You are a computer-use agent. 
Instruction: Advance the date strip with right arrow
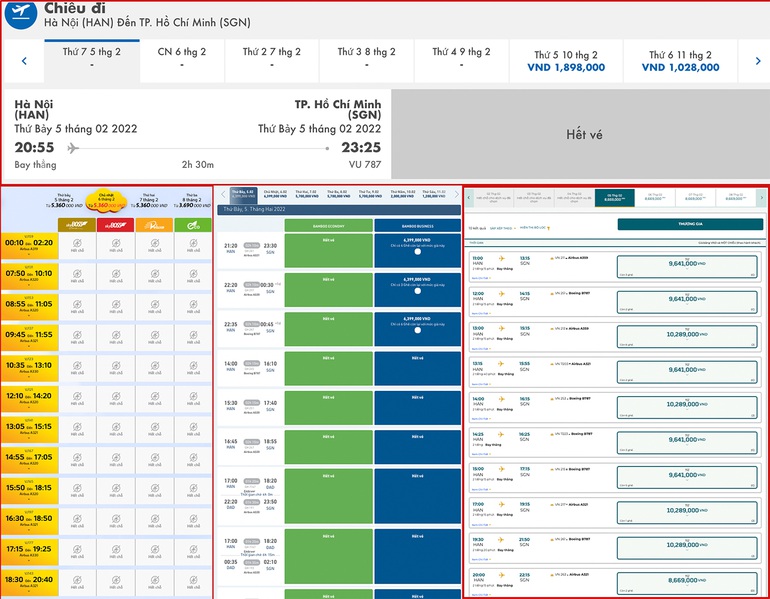pos(758,61)
